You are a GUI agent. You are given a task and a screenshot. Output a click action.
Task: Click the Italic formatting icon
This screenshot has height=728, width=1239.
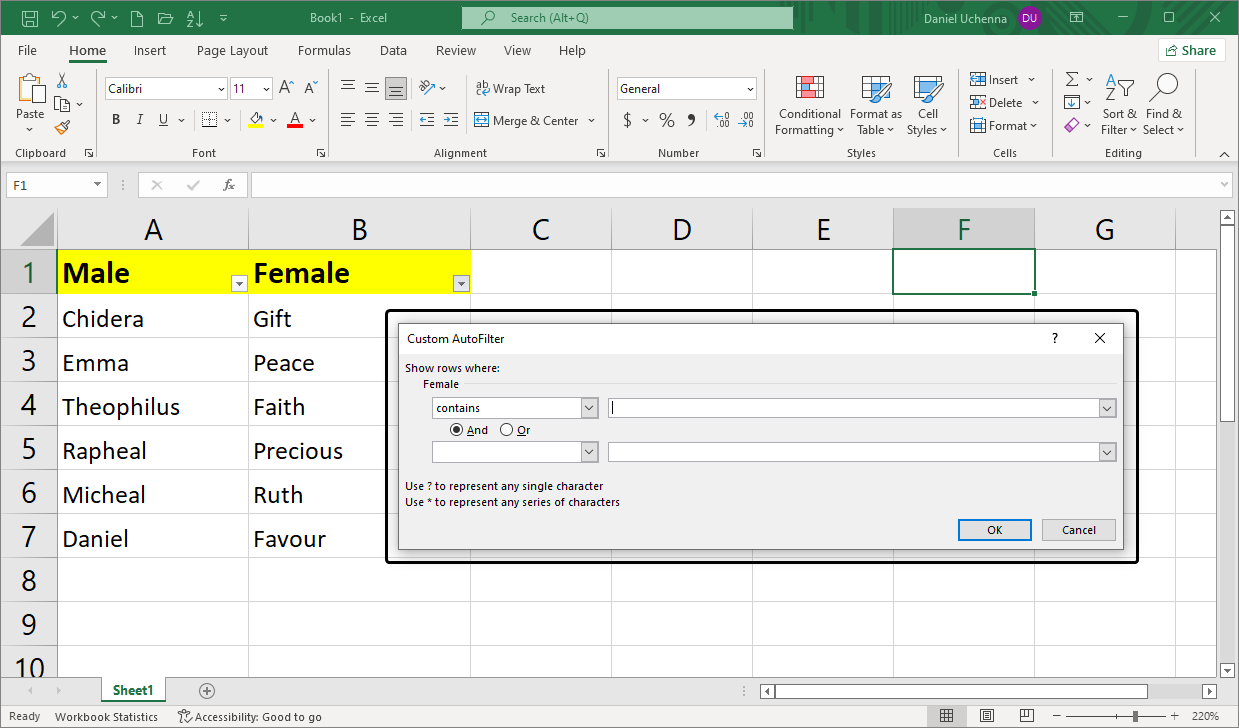139,120
